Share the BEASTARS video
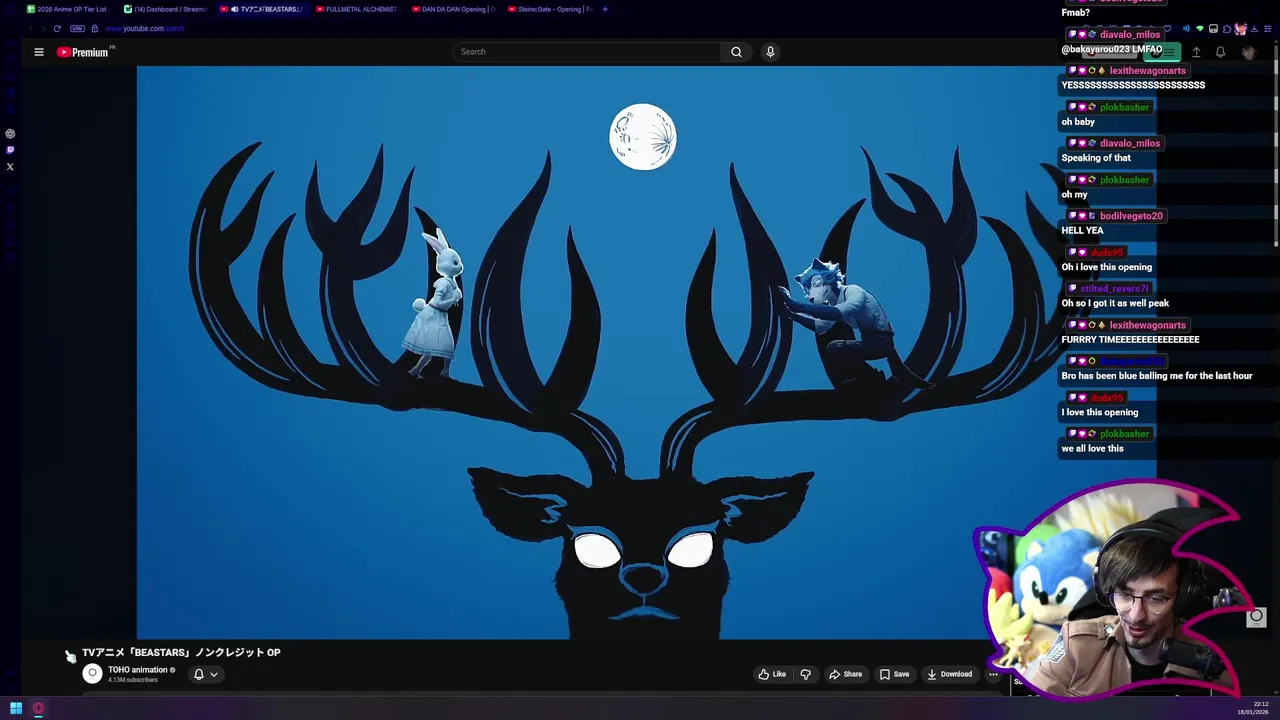1280x720 pixels. (x=846, y=674)
